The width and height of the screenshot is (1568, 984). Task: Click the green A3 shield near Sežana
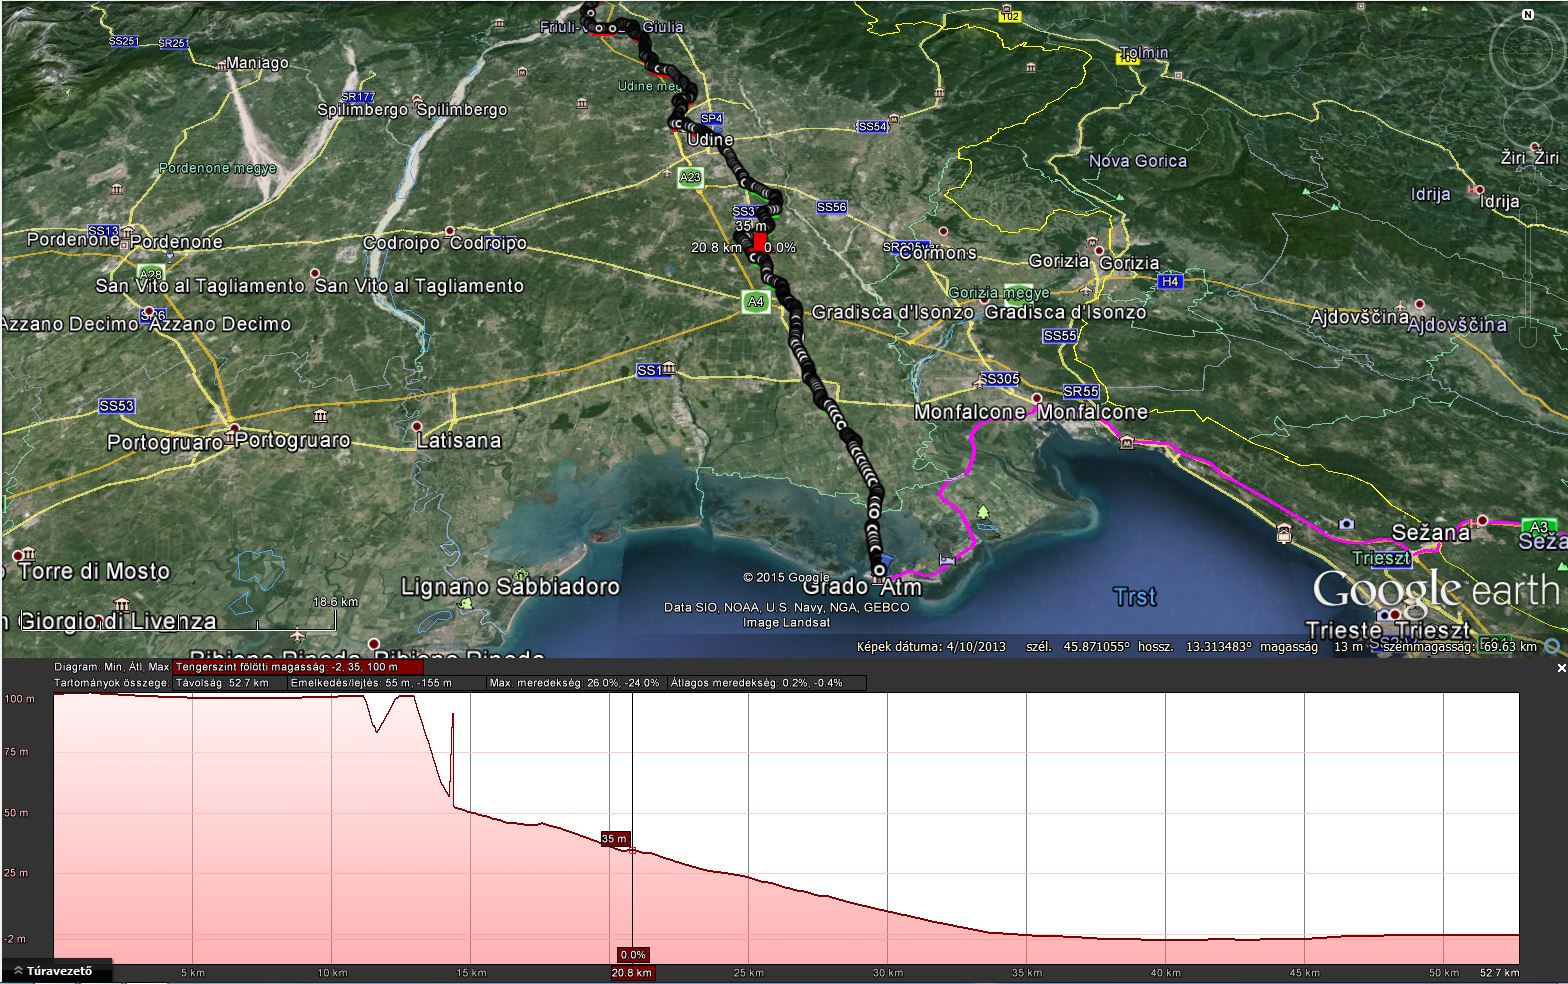click(x=1539, y=527)
